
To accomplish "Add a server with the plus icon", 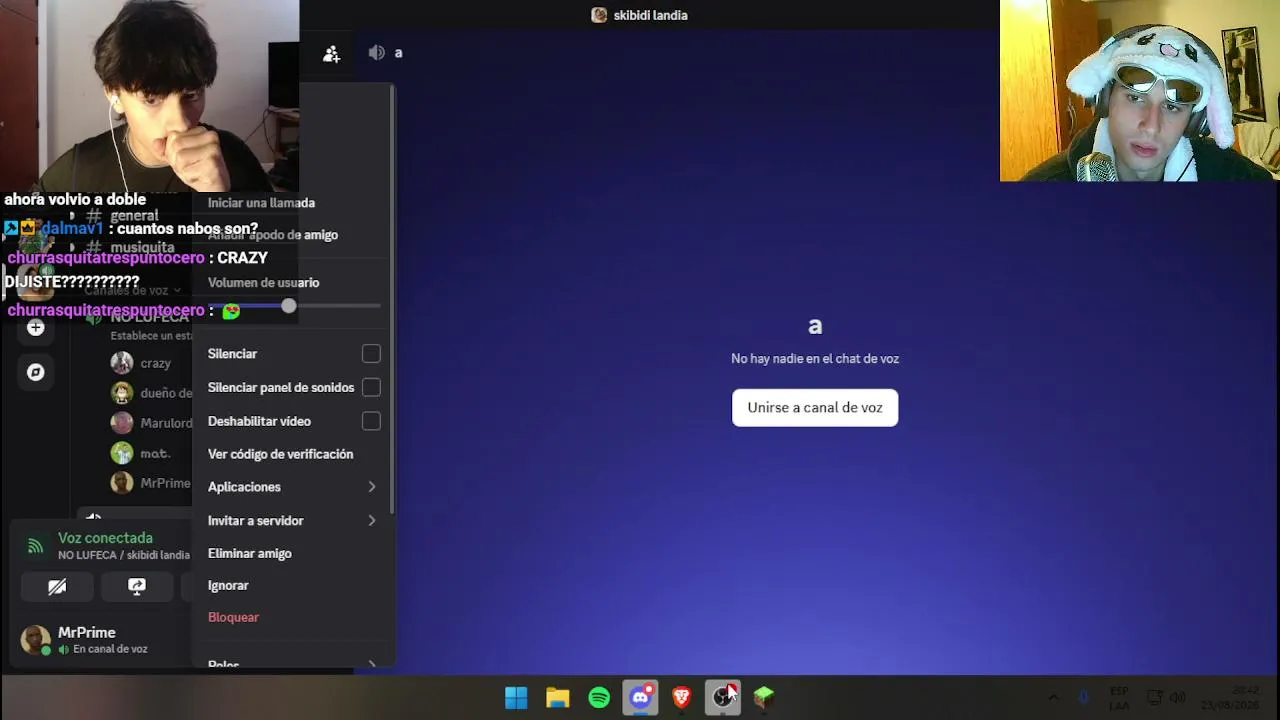I will (x=35, y=328).
